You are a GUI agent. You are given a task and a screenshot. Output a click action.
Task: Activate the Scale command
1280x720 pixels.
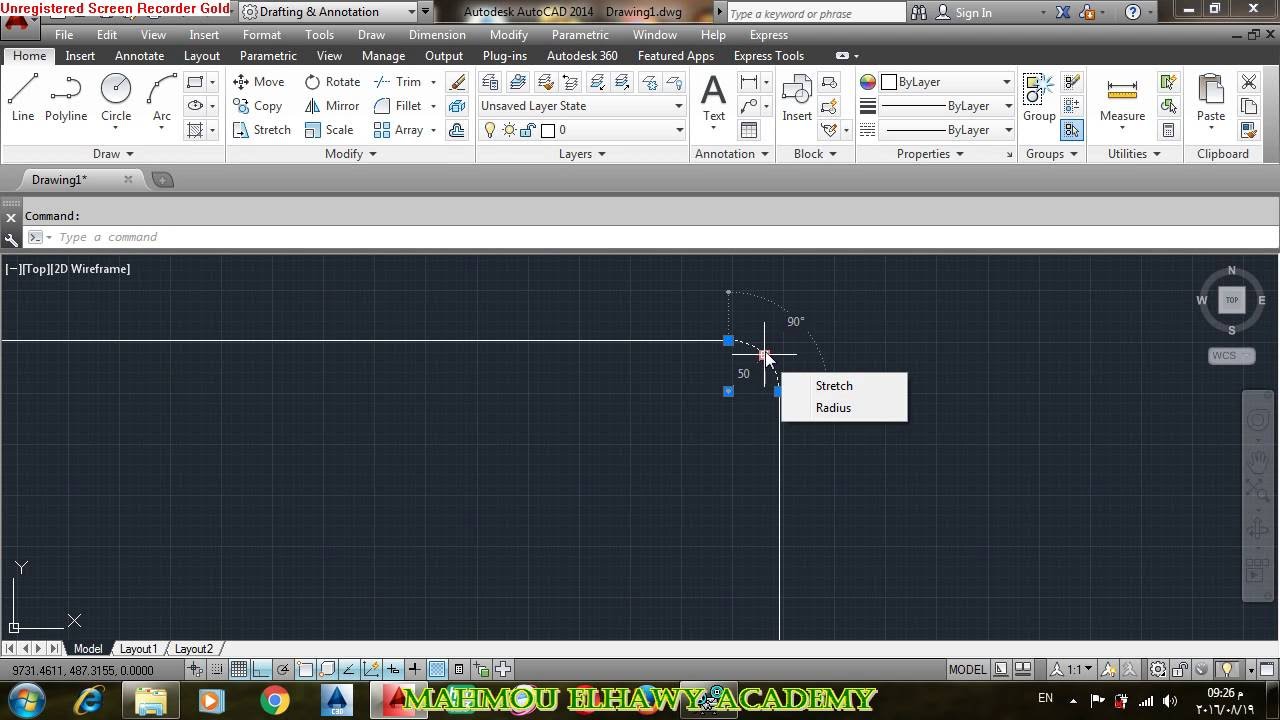click(x=330, y=130)
